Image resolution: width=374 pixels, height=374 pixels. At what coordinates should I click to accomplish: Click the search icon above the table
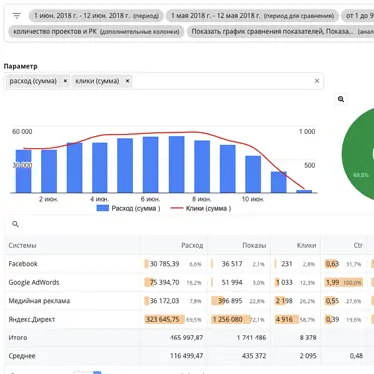pyautogui.click(x=15, y=224)
